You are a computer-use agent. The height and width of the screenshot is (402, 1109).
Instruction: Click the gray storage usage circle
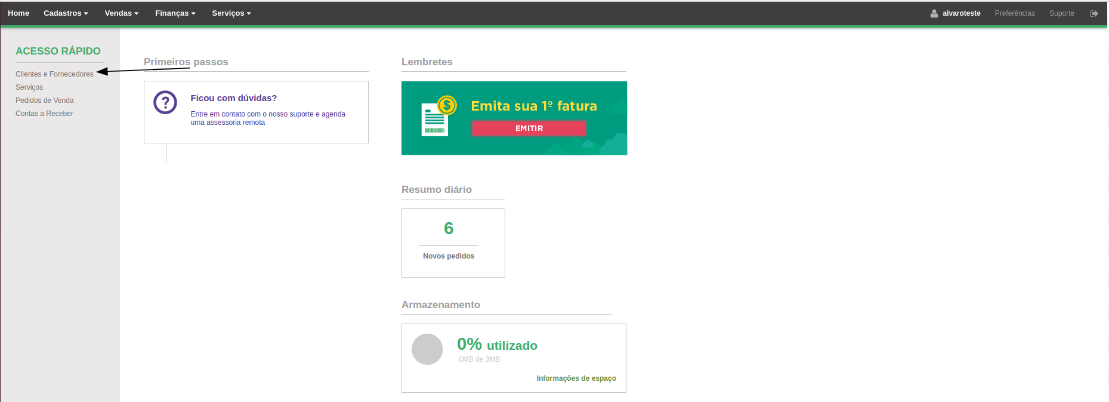pyautogui.click(x=427, y=350)
